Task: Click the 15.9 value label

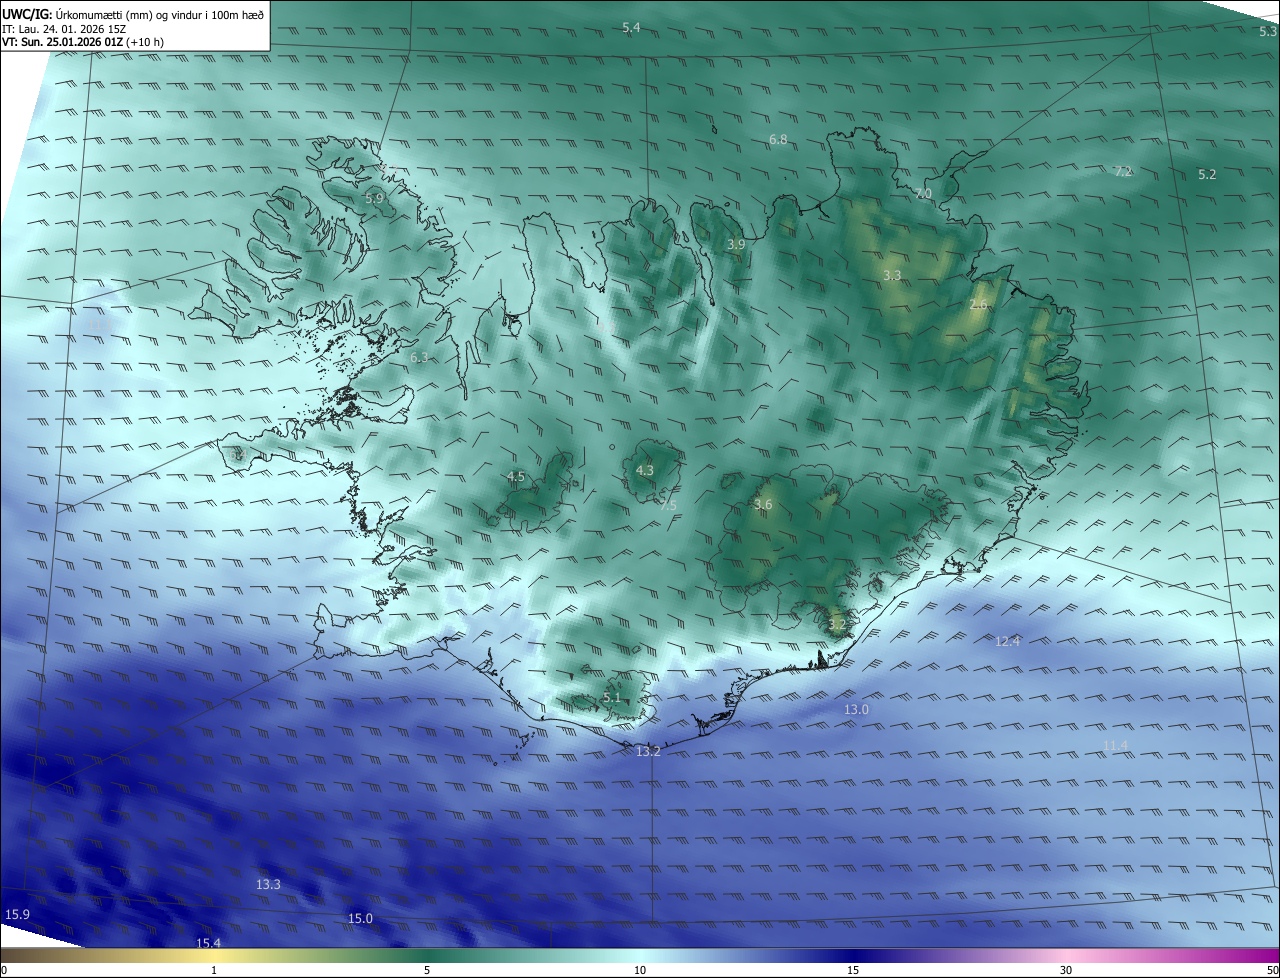Action: coord(18,915)
